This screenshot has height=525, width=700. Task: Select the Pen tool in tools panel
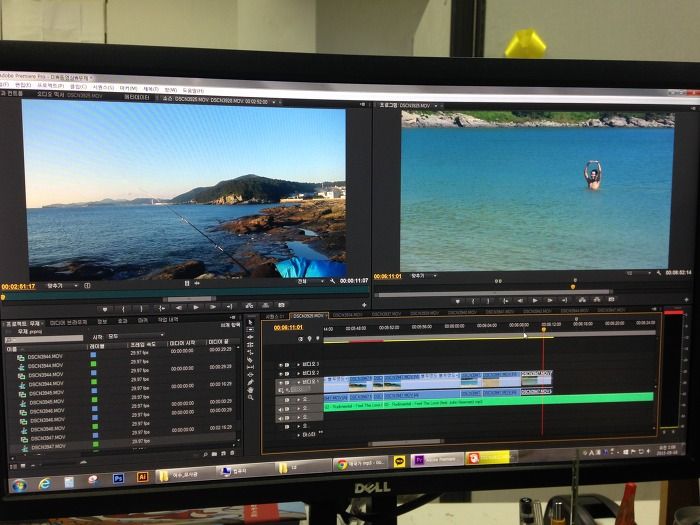[x=250, y=382]
